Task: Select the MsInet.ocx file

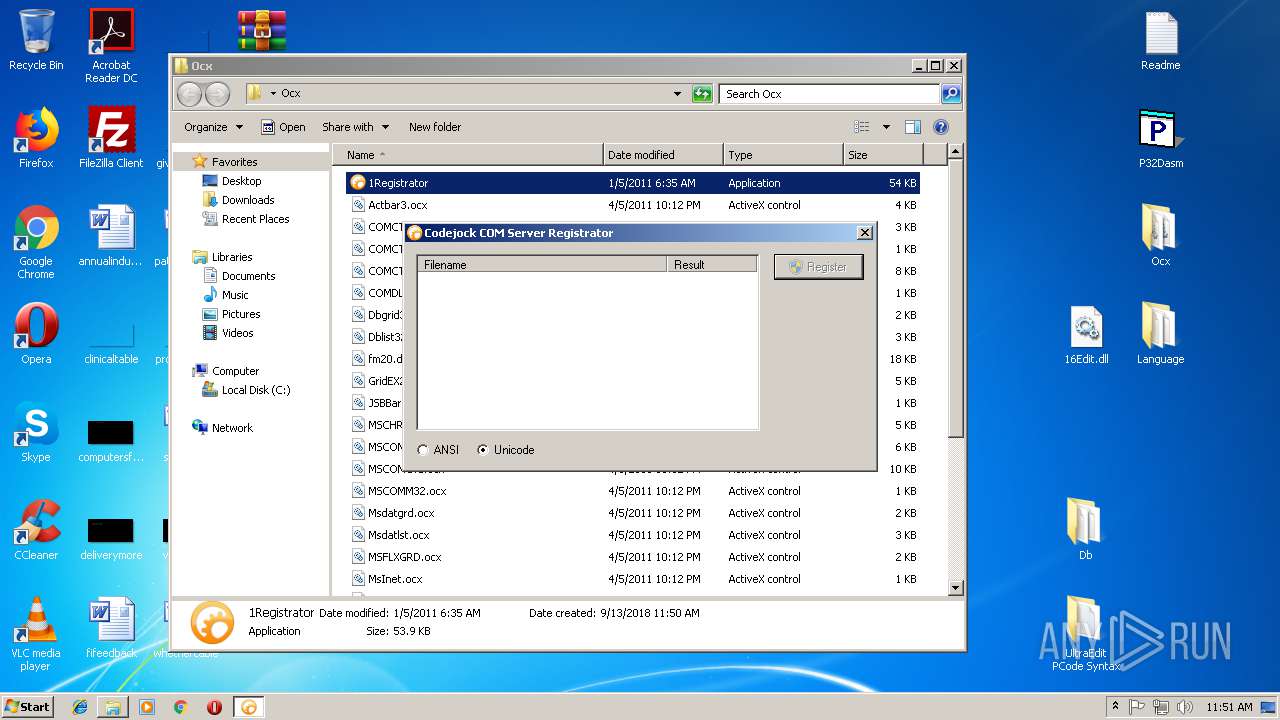Action: click(632, 579)
